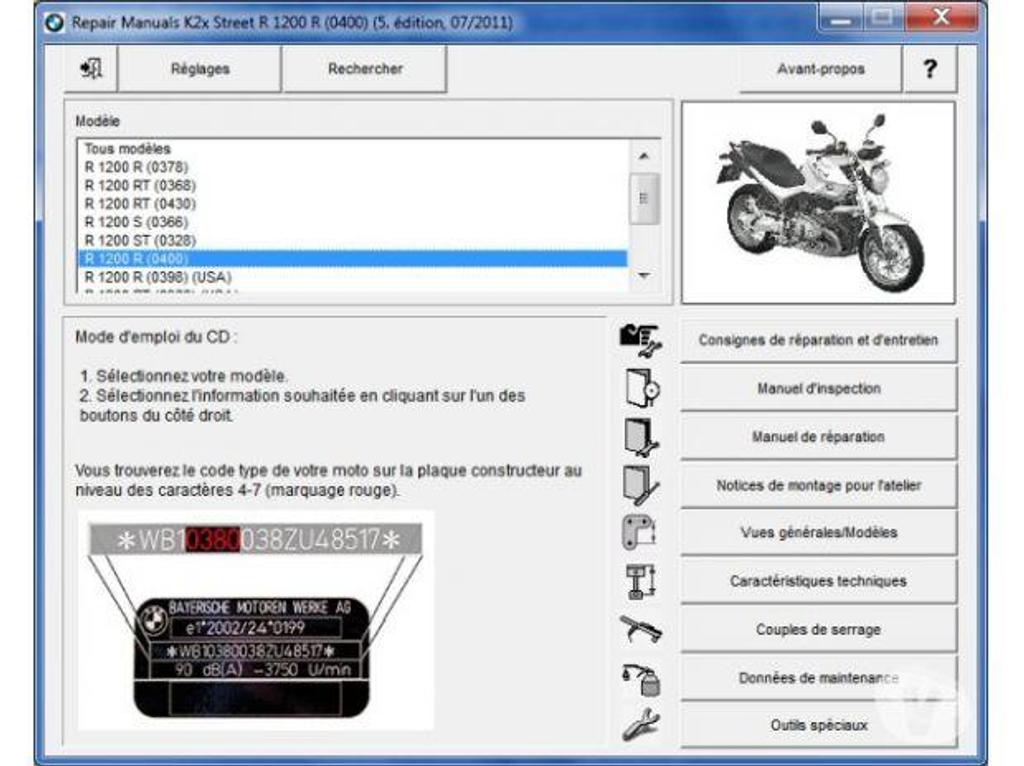Image resolution: width=1024 pixels, height=766 pixels.
Task: Open Consignes de réparation et d'entretien
Action: tap(818, 340)
